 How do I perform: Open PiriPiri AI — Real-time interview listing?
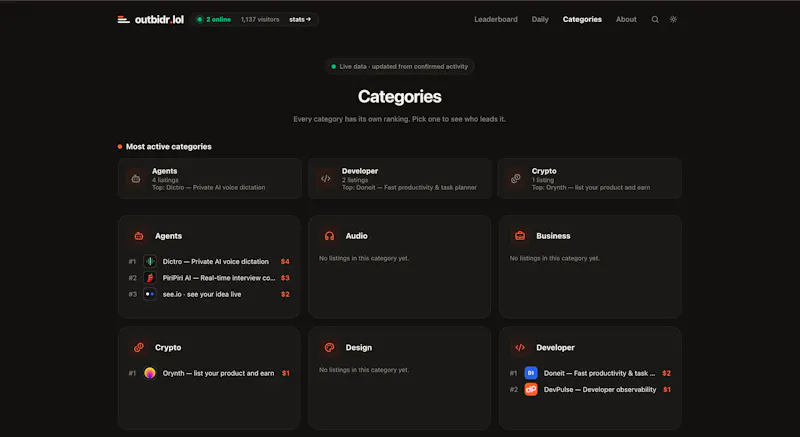(x=218, y=277)
